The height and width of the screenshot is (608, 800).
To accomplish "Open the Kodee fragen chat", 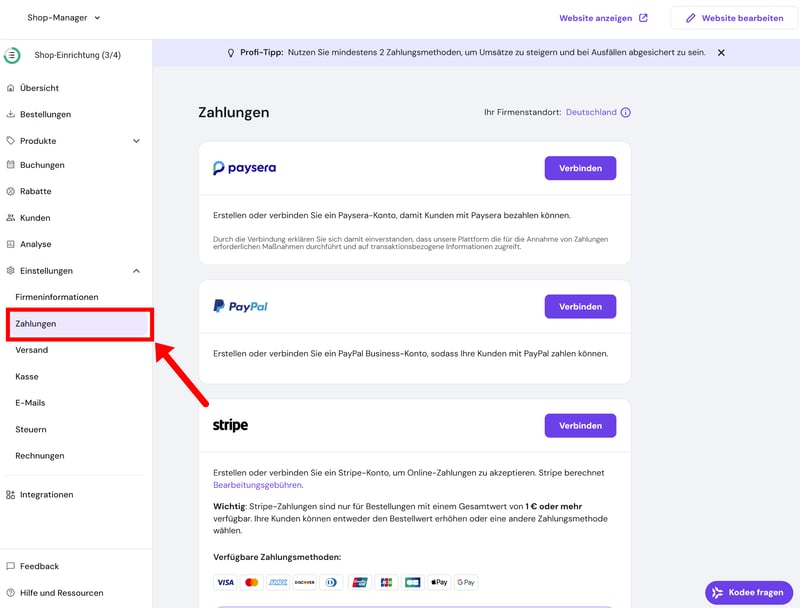I will [747, 592].
